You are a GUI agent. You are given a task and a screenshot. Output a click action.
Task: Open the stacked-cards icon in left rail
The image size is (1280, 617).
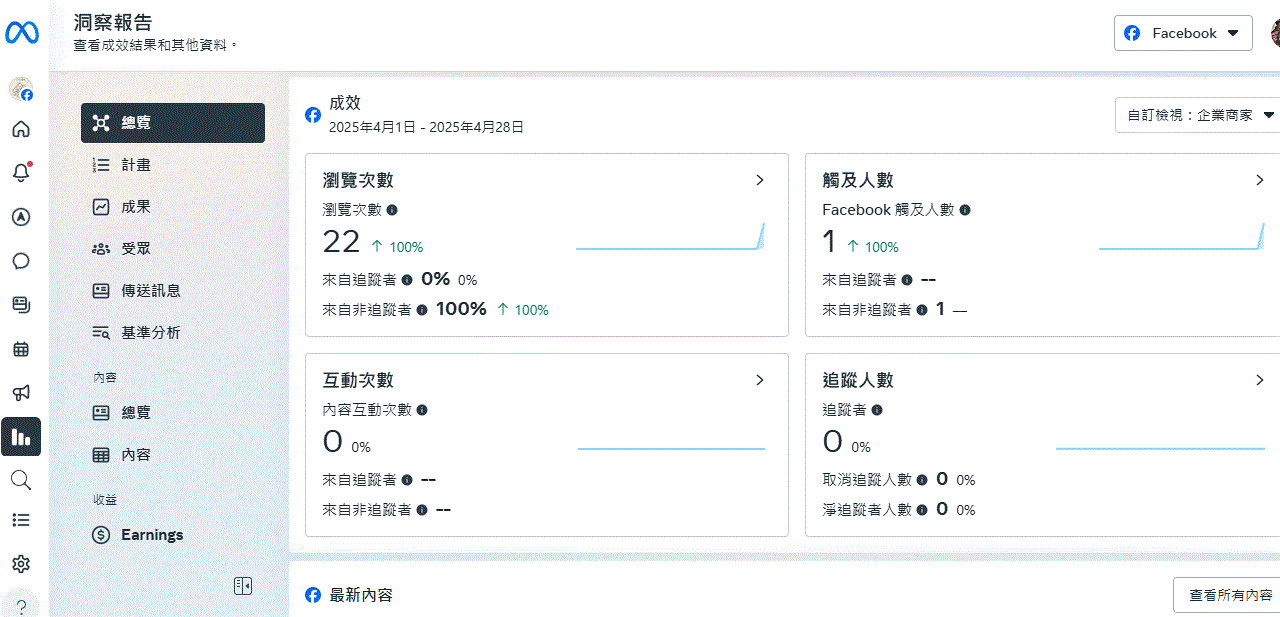21,305
